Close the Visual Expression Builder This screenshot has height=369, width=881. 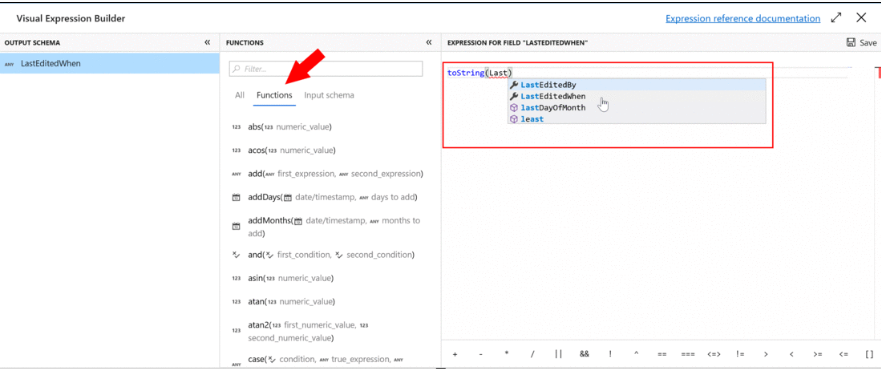coord(861,18)
